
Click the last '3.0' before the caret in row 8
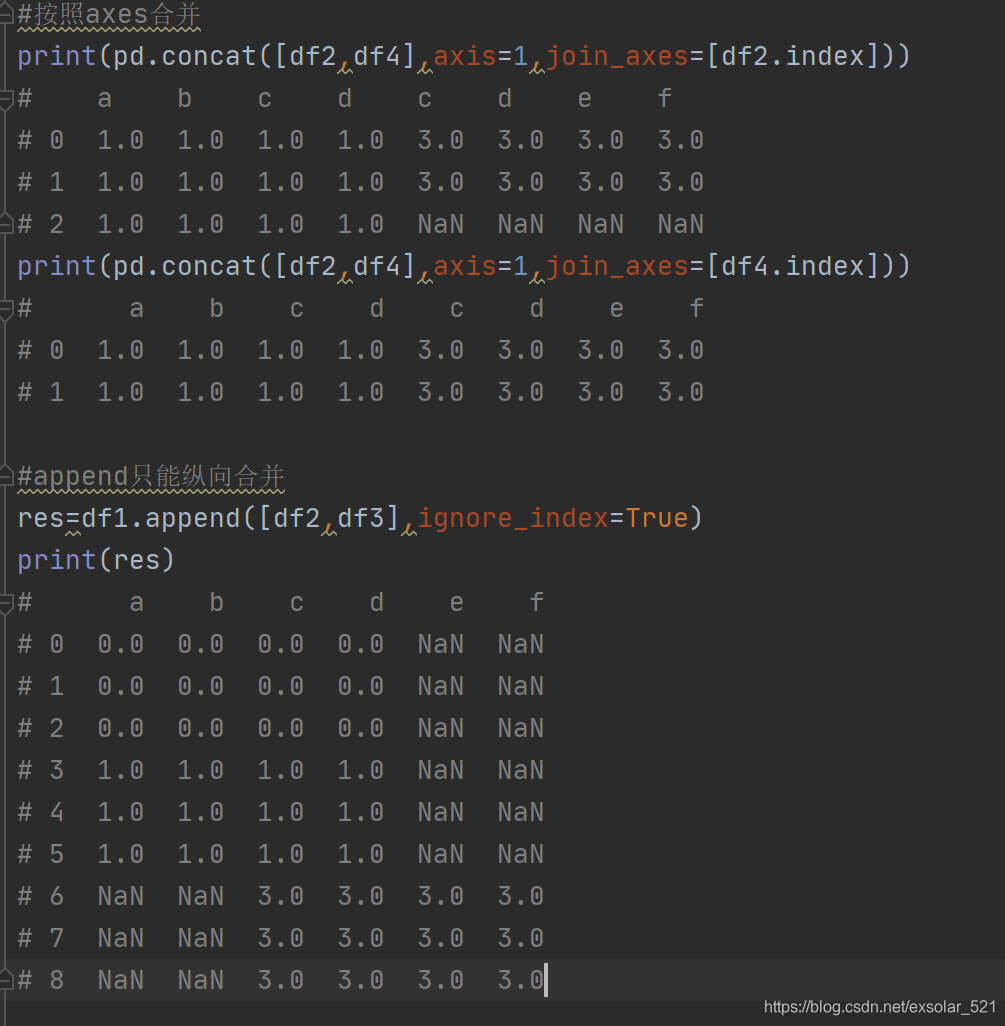tap(521, 980)
